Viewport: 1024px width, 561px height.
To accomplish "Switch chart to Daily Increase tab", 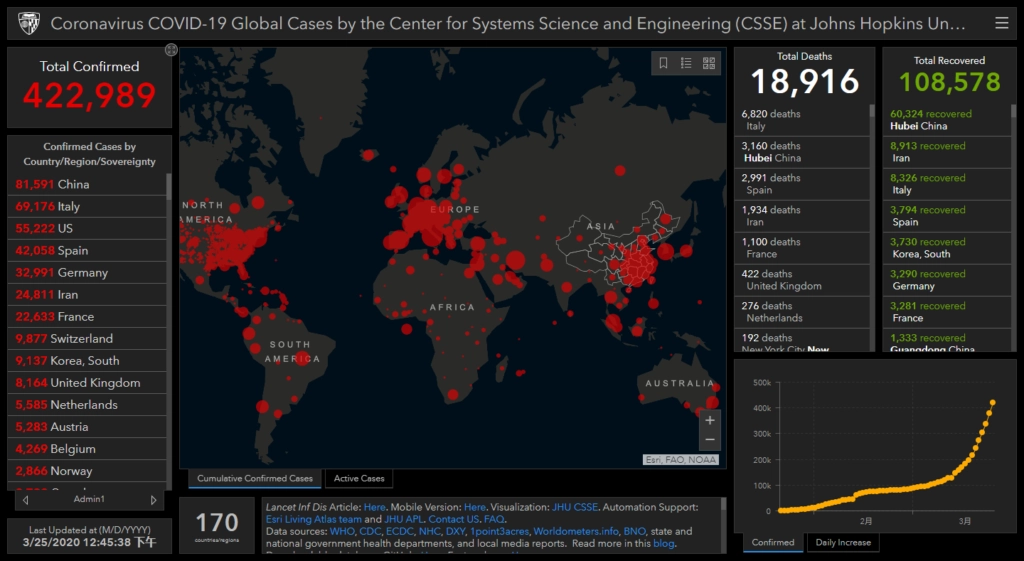I will click(842, 543).
